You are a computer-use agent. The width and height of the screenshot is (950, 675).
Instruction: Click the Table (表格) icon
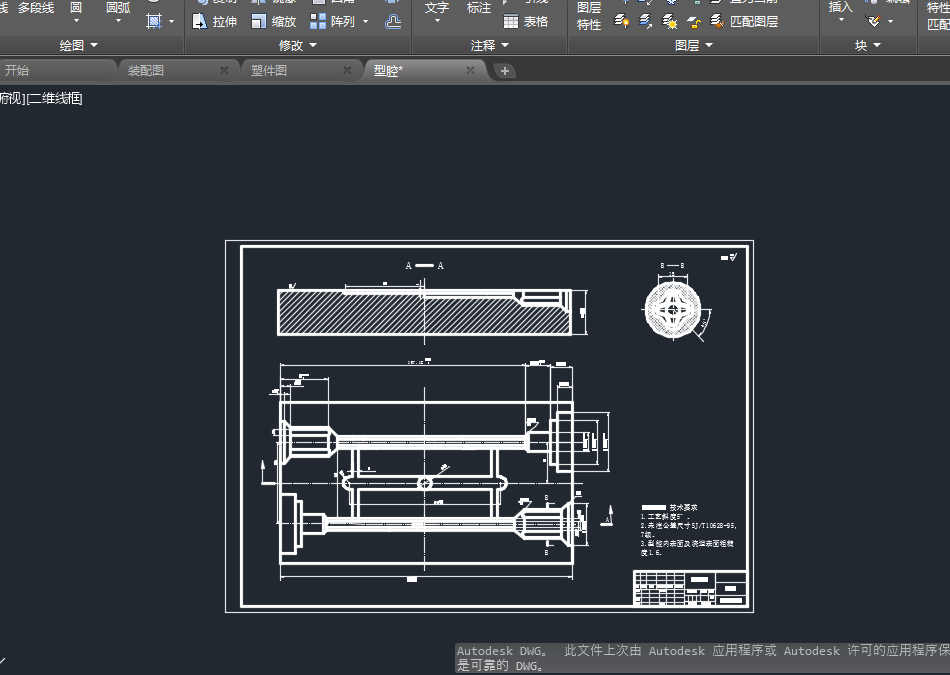(x=511, y=21)
